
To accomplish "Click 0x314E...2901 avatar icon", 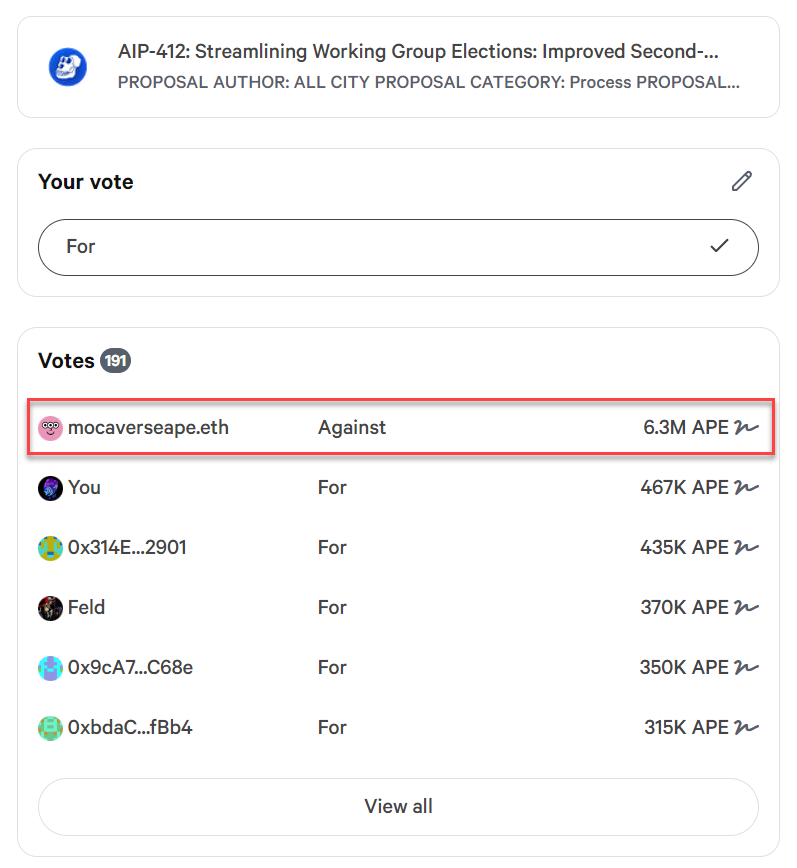I will [50, 548].
